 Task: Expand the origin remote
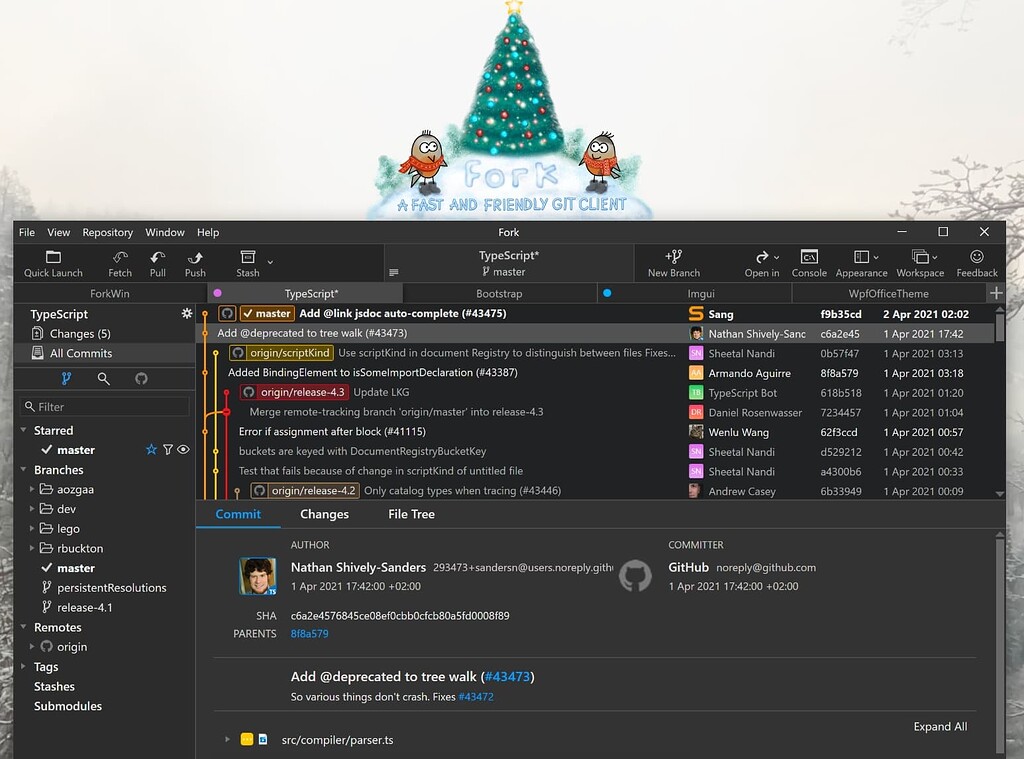click(31, 646)
